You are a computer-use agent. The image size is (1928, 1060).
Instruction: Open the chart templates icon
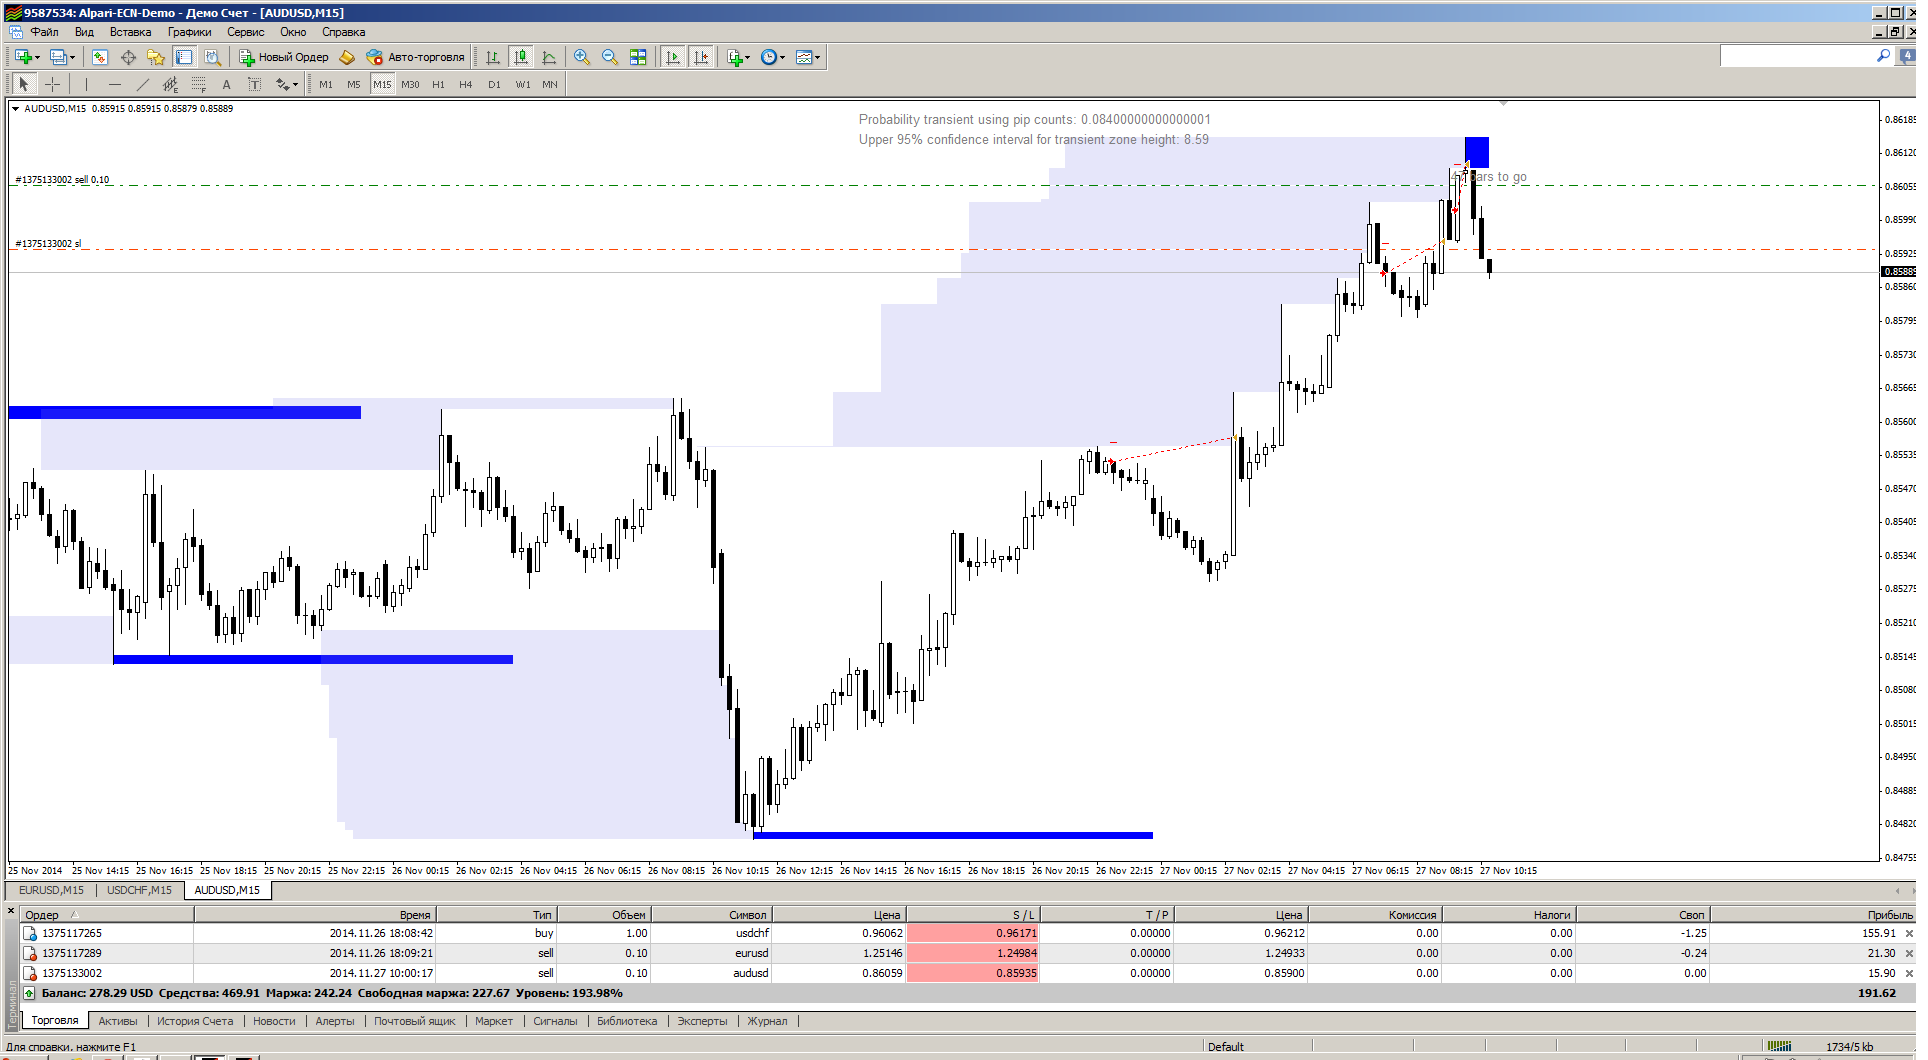803,57
